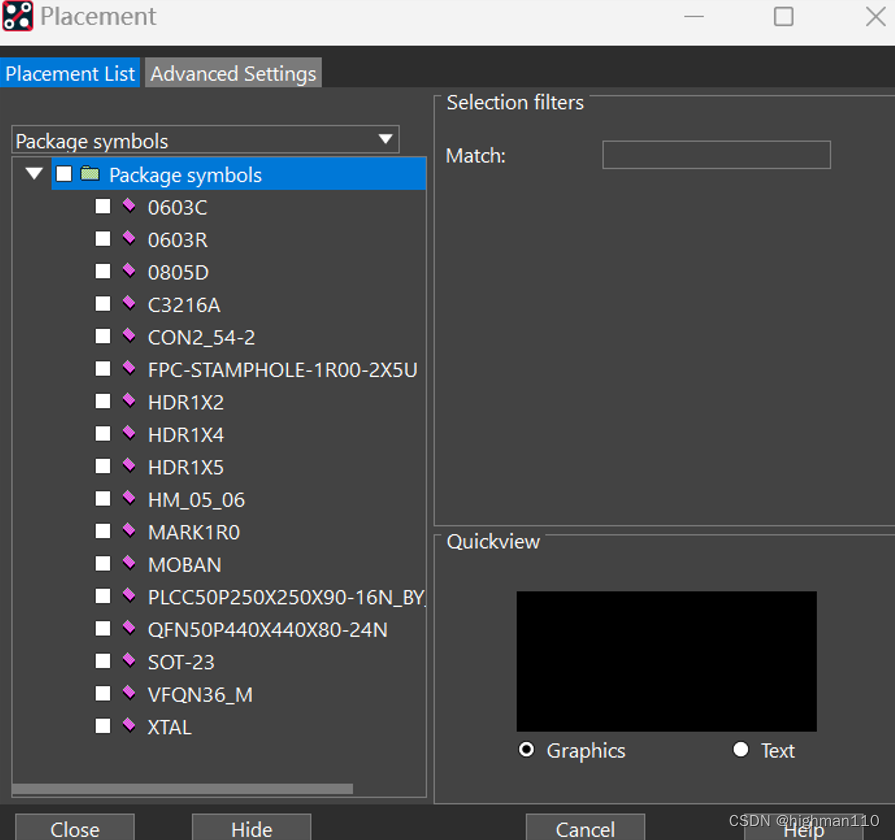Open the Placement List tab
Screen dimensions: 895x840
(x=70, y=74)
